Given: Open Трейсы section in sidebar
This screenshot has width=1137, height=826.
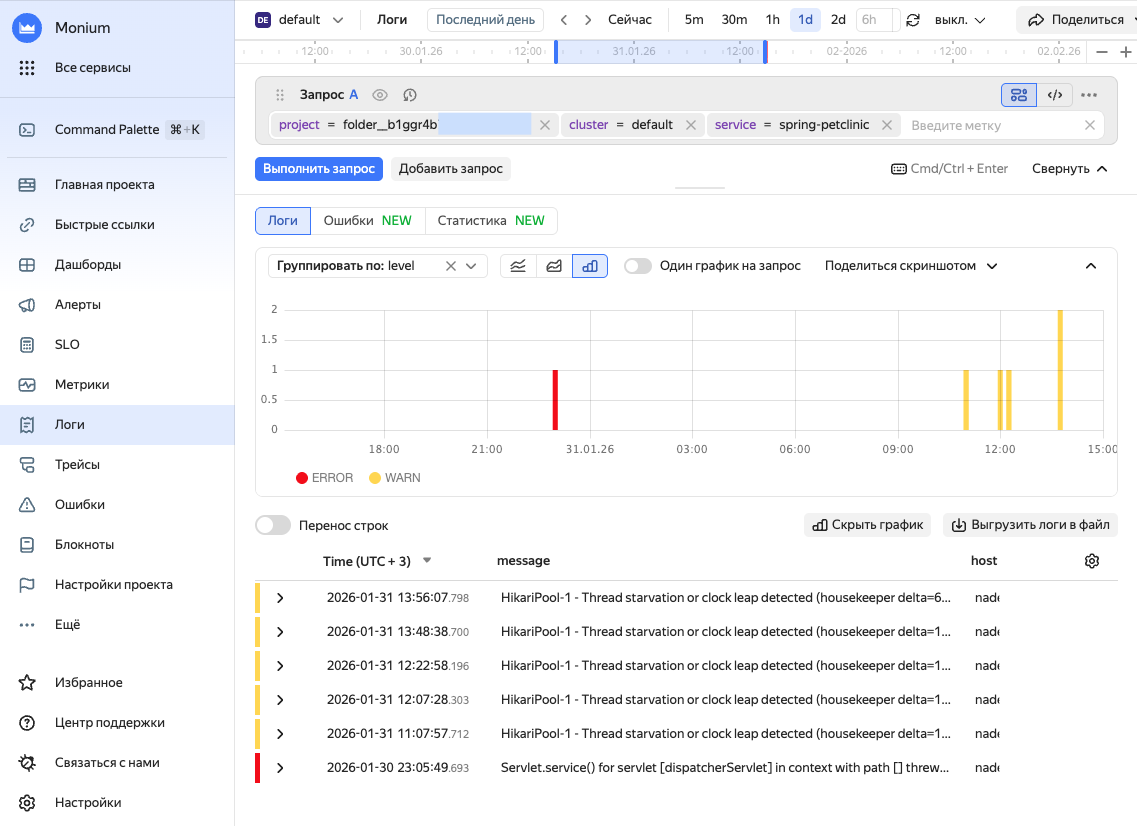Looking at the screenshot, I should click(x=77, y=465).
